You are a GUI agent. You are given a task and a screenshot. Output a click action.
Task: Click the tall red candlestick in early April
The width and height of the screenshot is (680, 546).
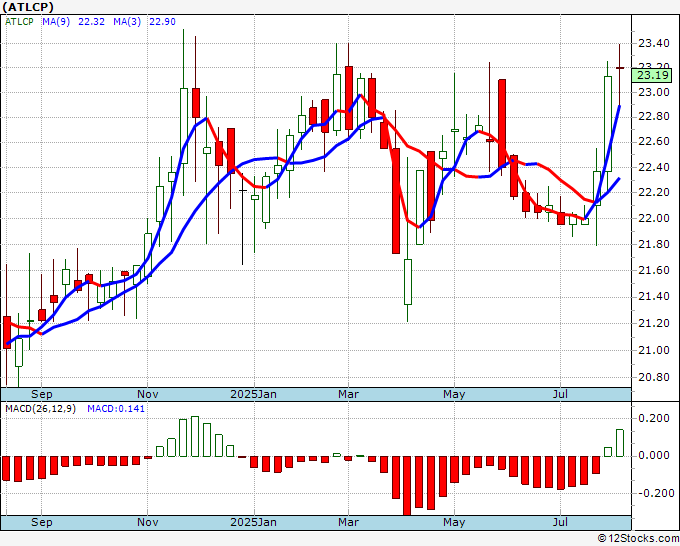(x=396, y=201)
